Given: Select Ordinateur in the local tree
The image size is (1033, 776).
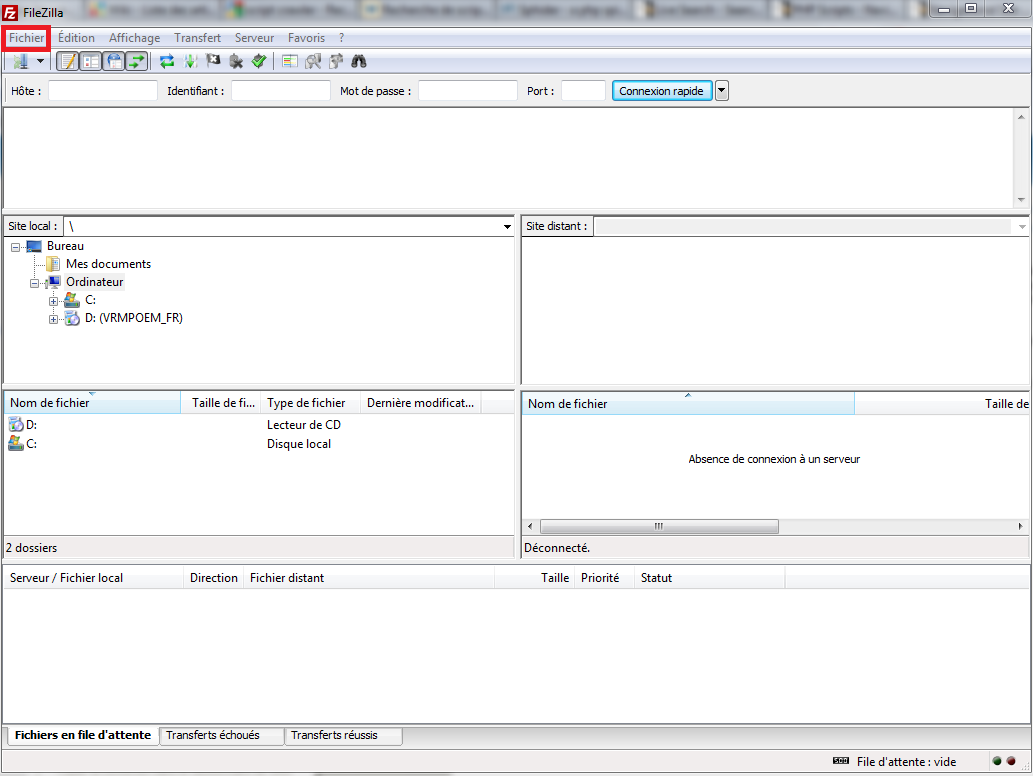Looking at the screenshot, I should 94,282.
